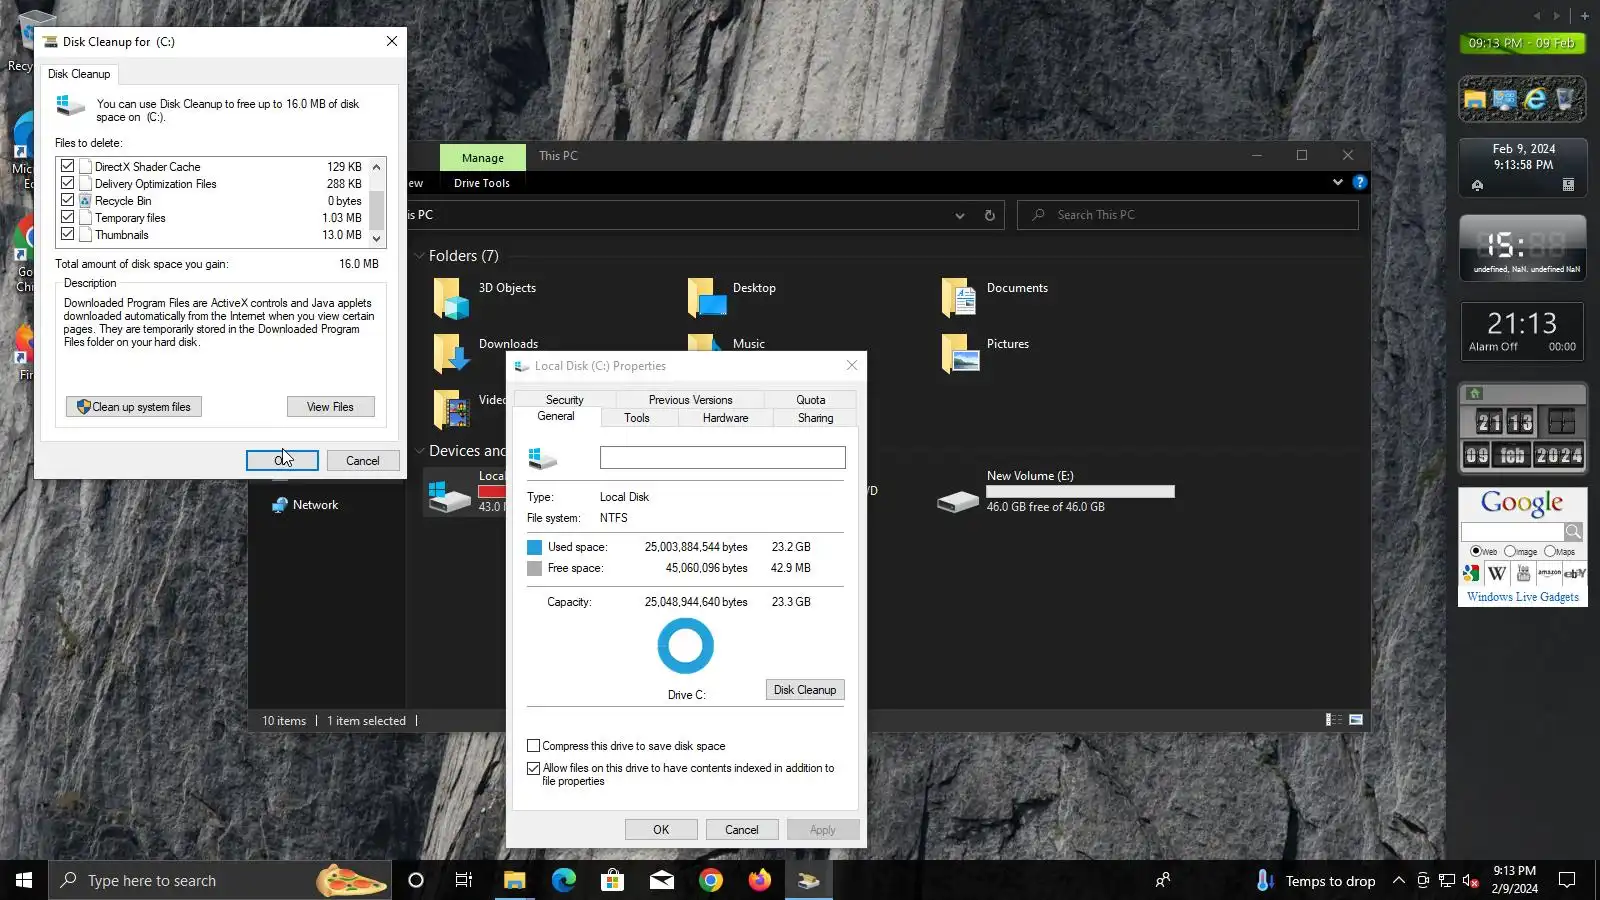Open the Windows Live Gadgets link
Viewport: 1600px width, 900px height.
pos(1523,597)
